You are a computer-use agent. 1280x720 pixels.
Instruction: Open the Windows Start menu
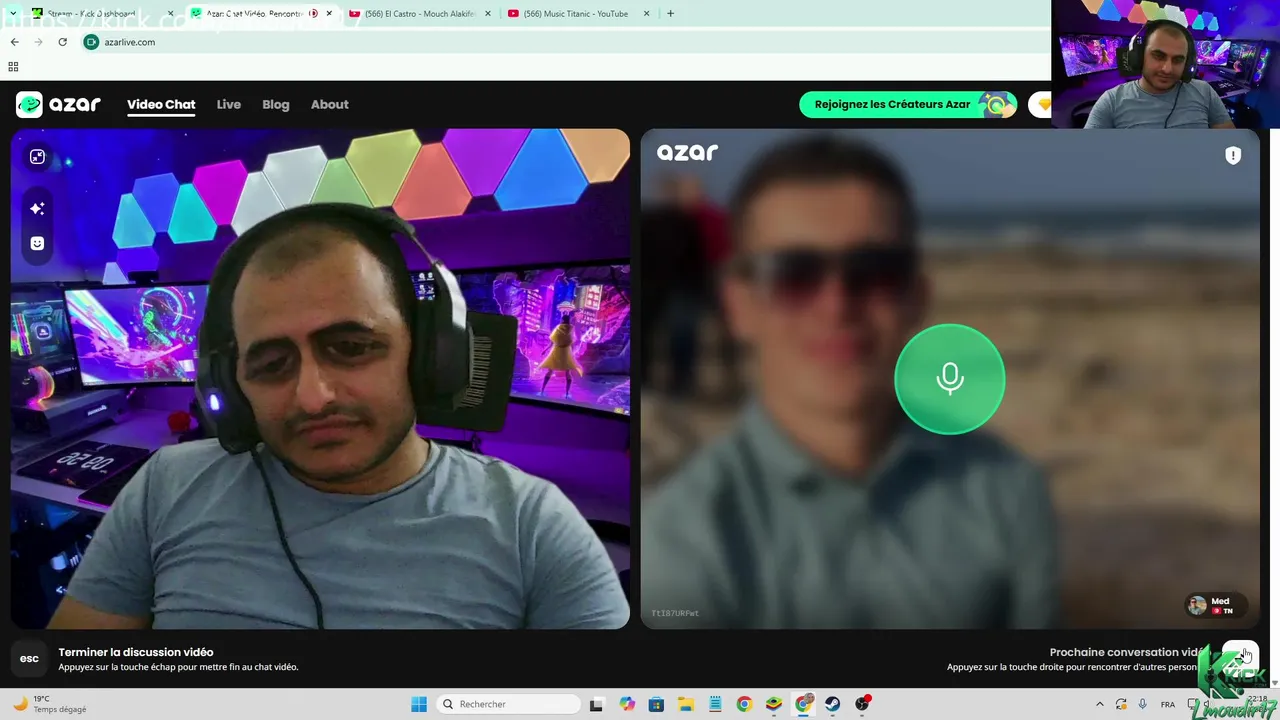(x=419, y=704)
